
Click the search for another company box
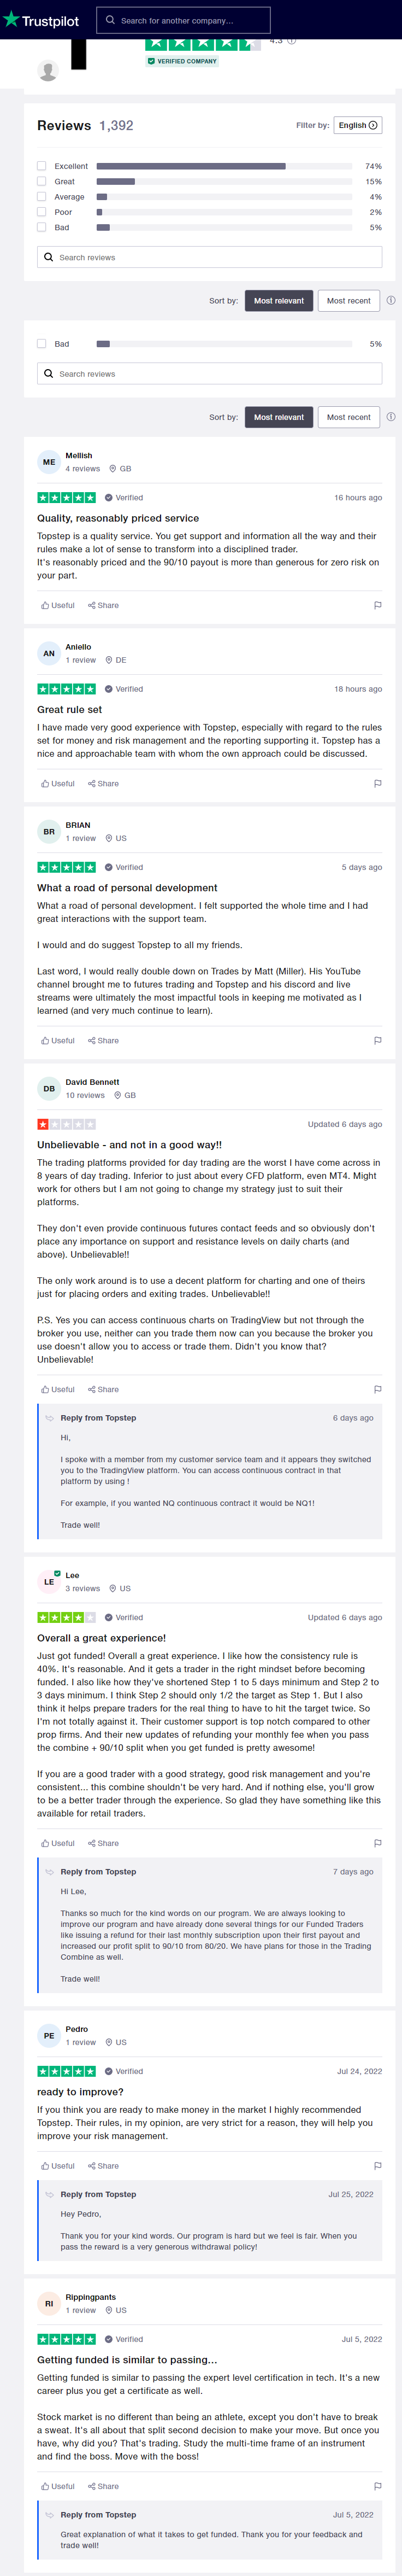(183, 20)
